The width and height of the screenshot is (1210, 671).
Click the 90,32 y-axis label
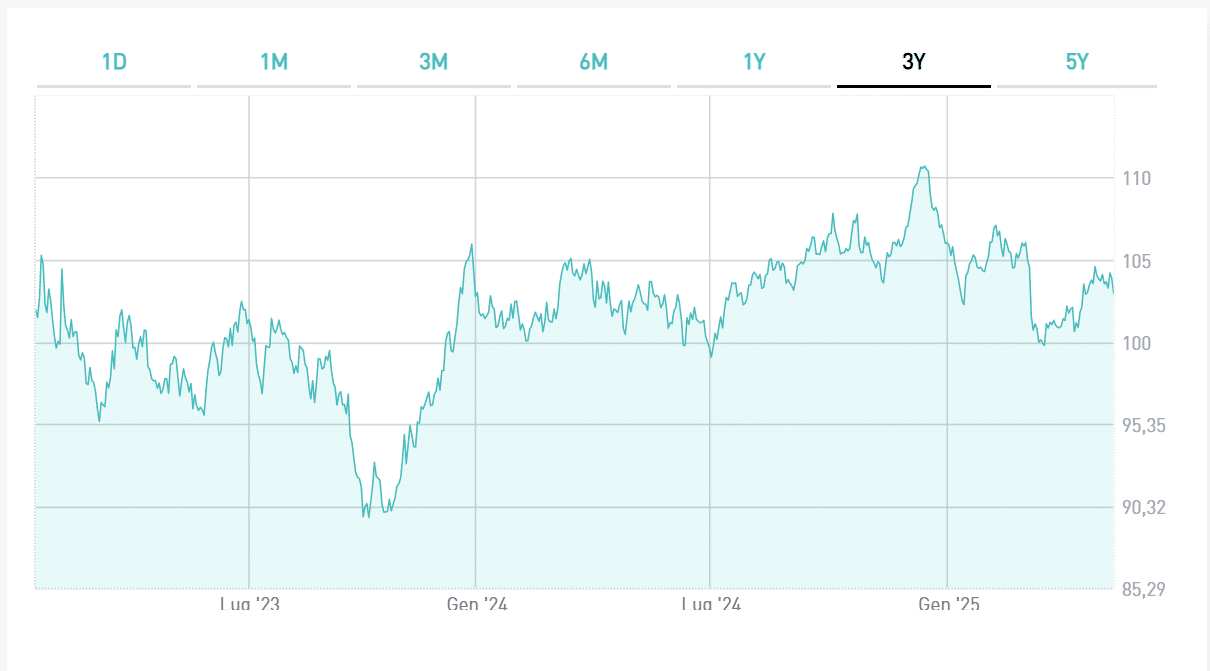[1144, 508]
